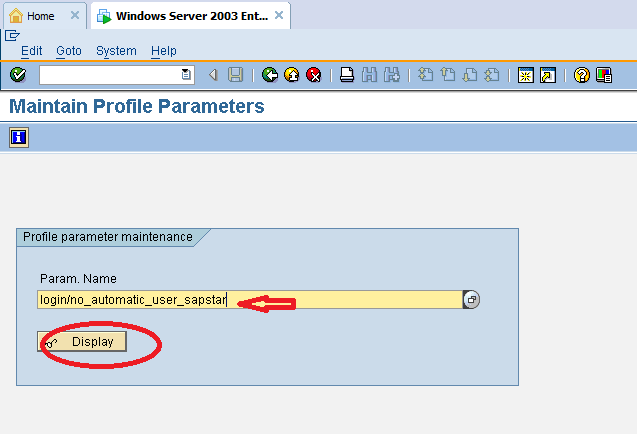Image resolution: width=637 pixels, height=434 pixels.
Task: Click the Save diskette icon
Action: pos(236,75)
